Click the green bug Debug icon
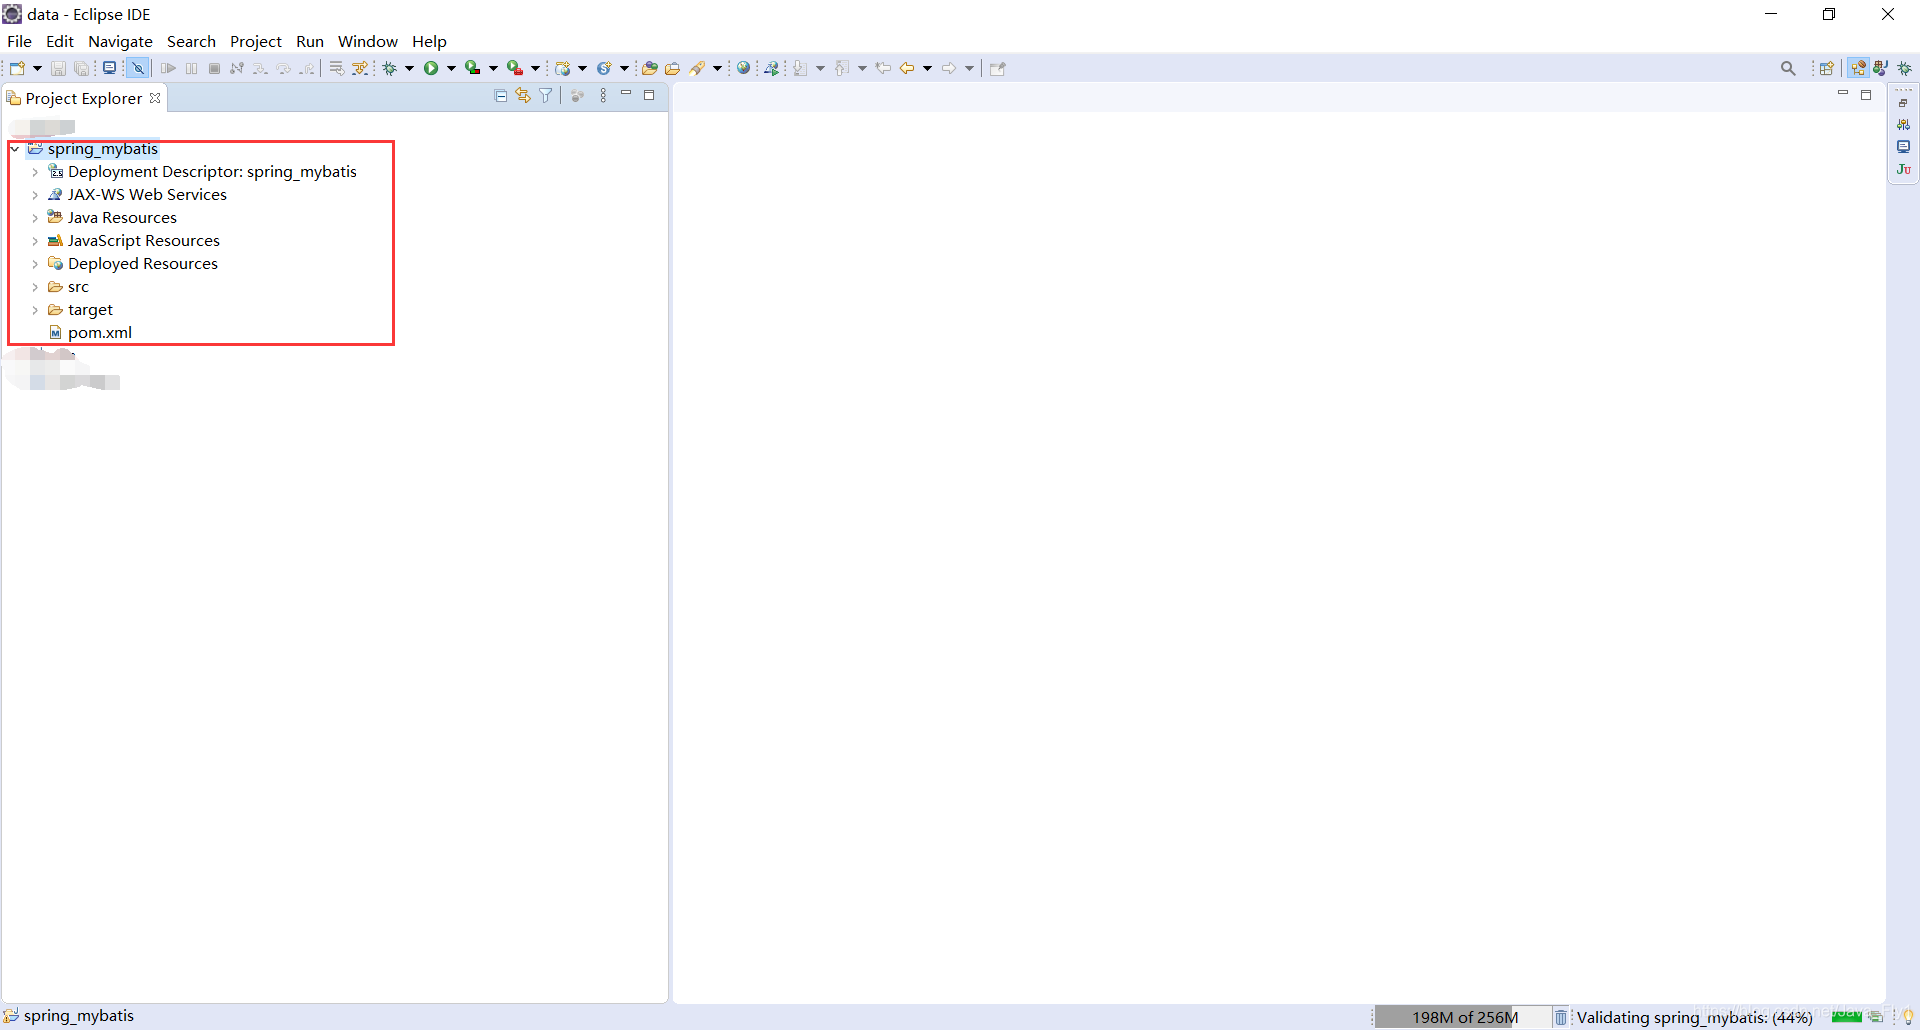Screen dimensions: 1920x1030 [x=390, y=68]
